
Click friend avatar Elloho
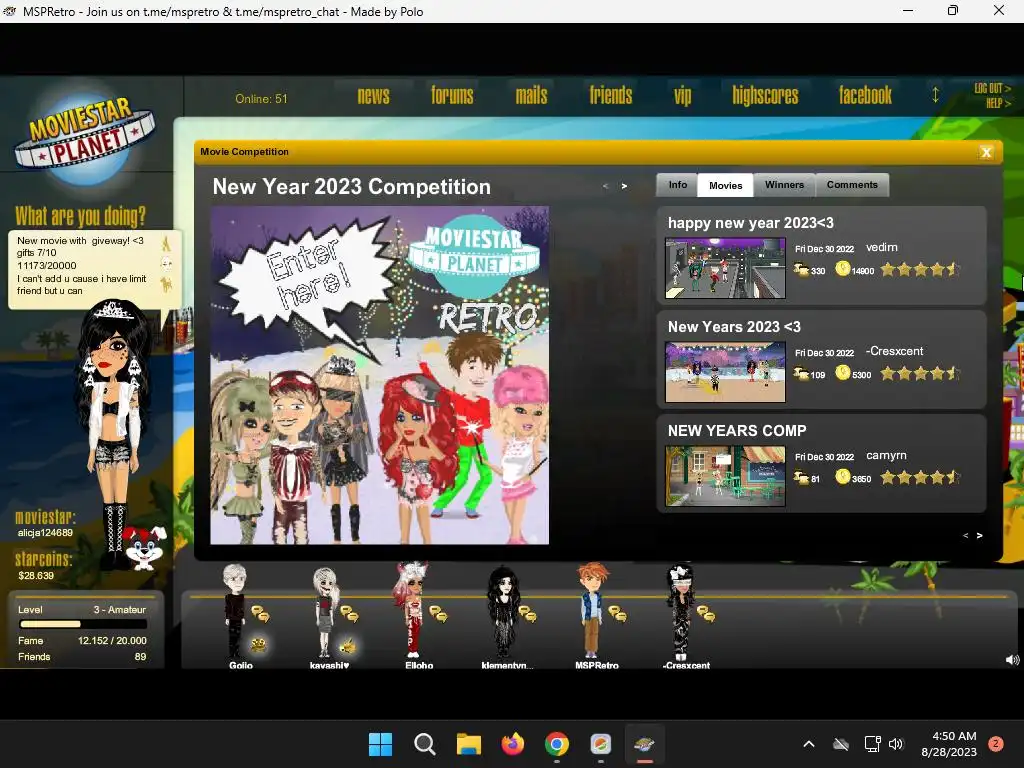411,610
